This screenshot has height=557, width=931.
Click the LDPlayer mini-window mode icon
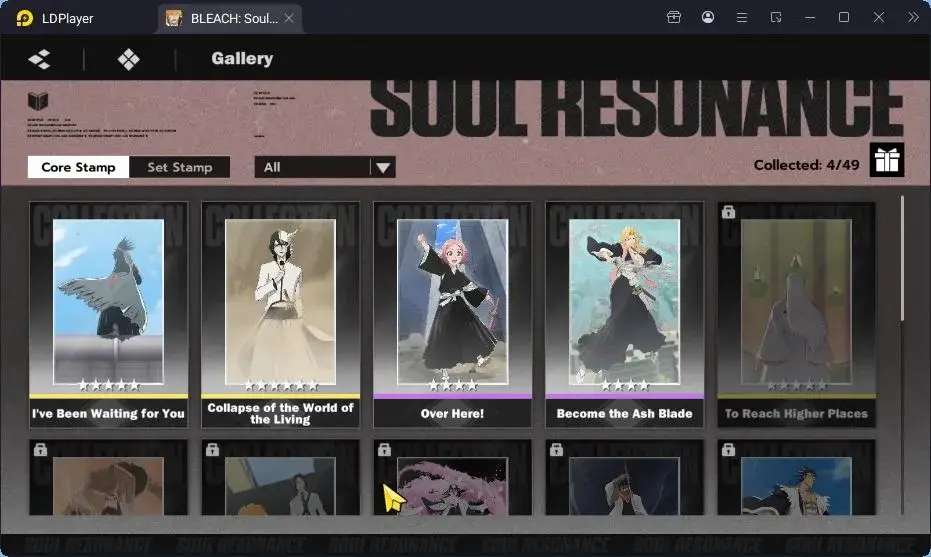click(x=775, y=17)
